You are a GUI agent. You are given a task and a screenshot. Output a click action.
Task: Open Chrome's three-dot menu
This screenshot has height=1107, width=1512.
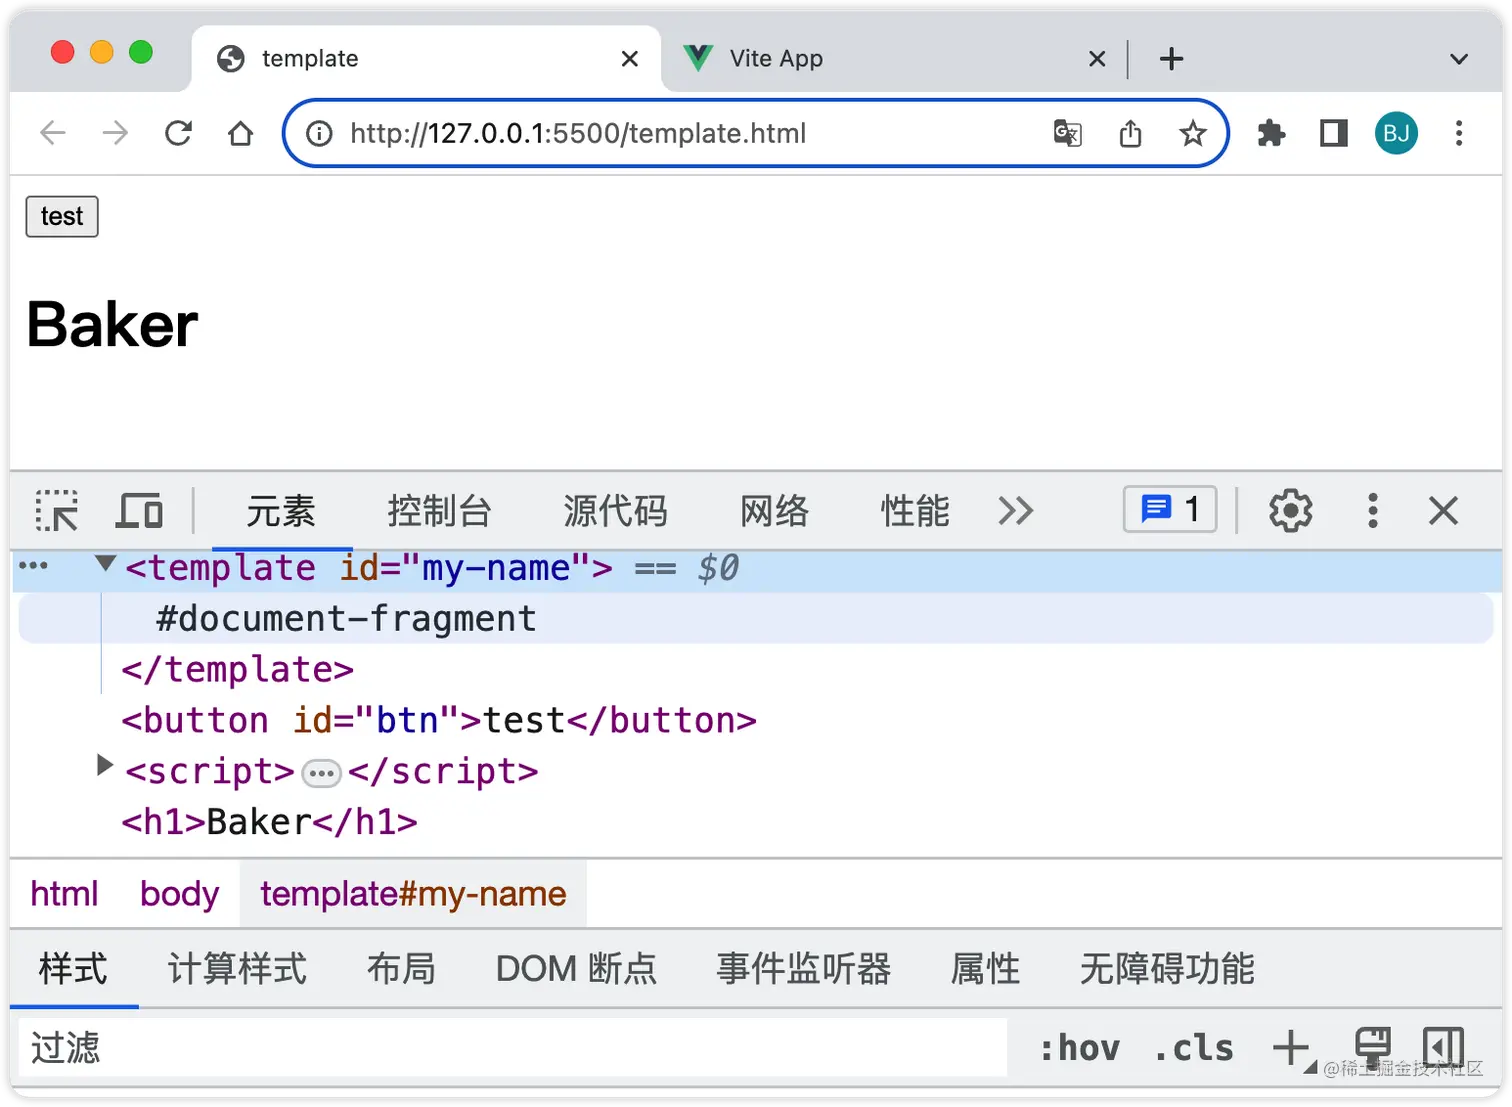pyautogui.click(x=1459, y=133)
